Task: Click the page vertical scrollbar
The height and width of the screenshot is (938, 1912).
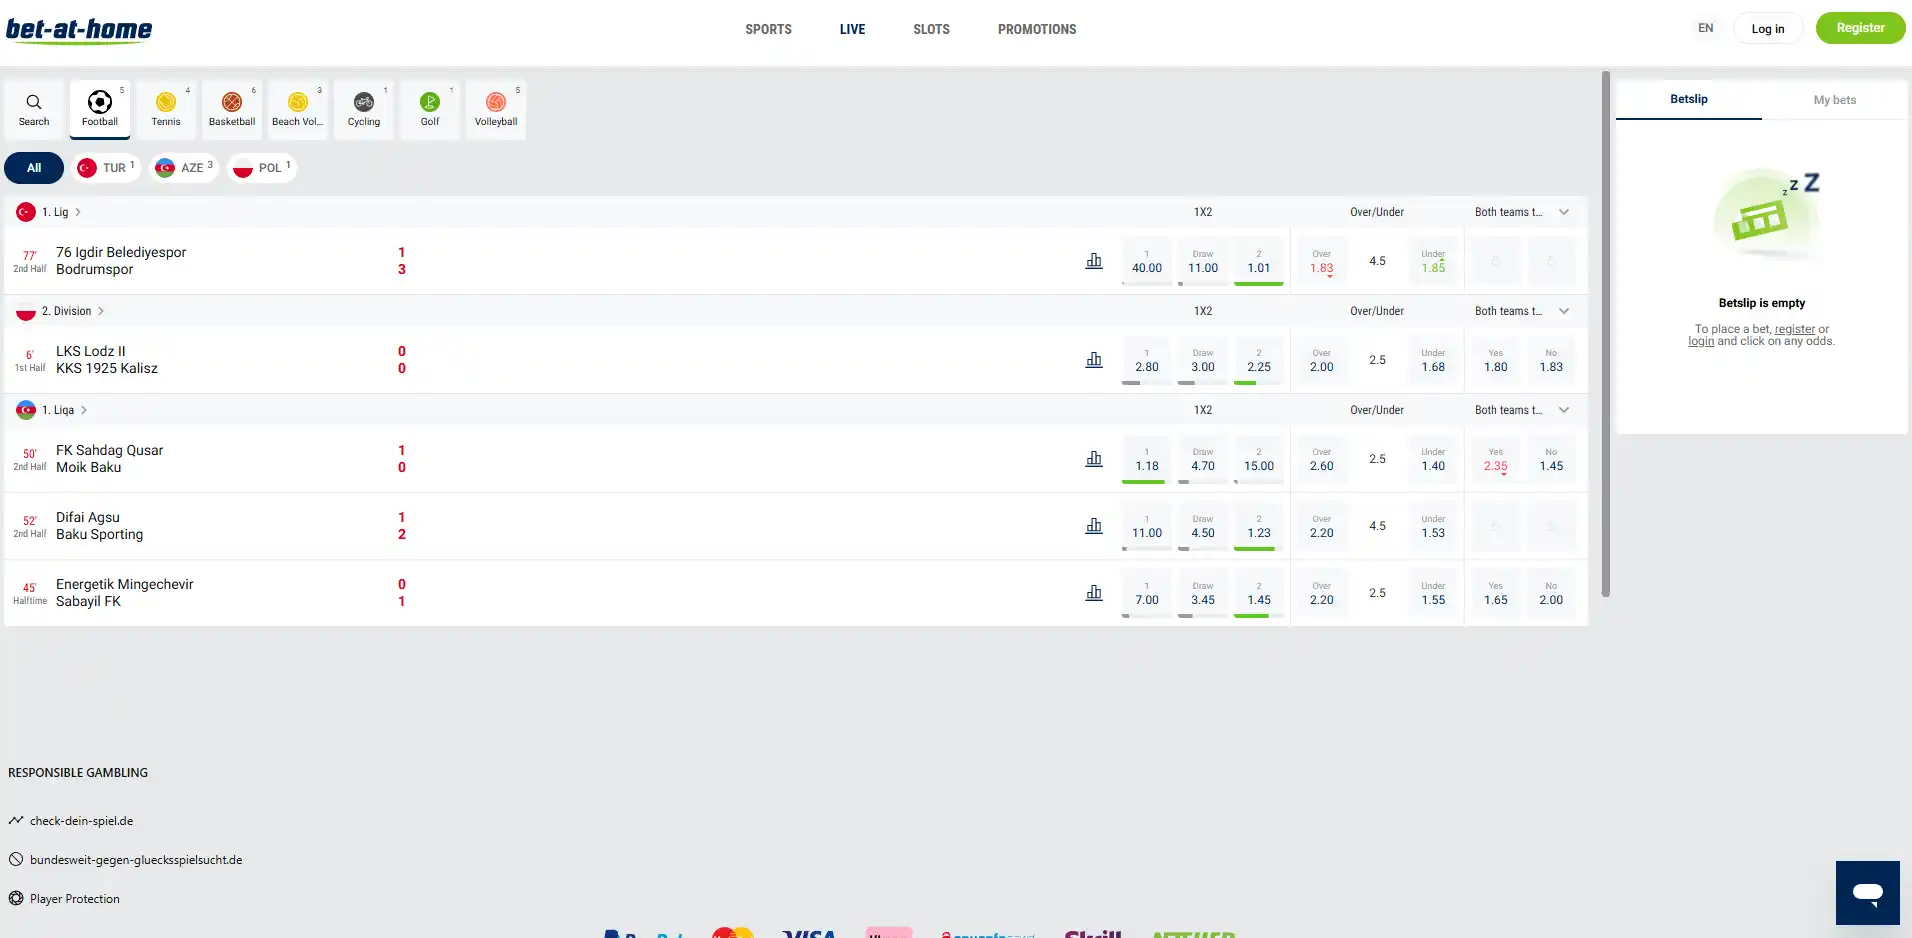Action: [1606, 334]
